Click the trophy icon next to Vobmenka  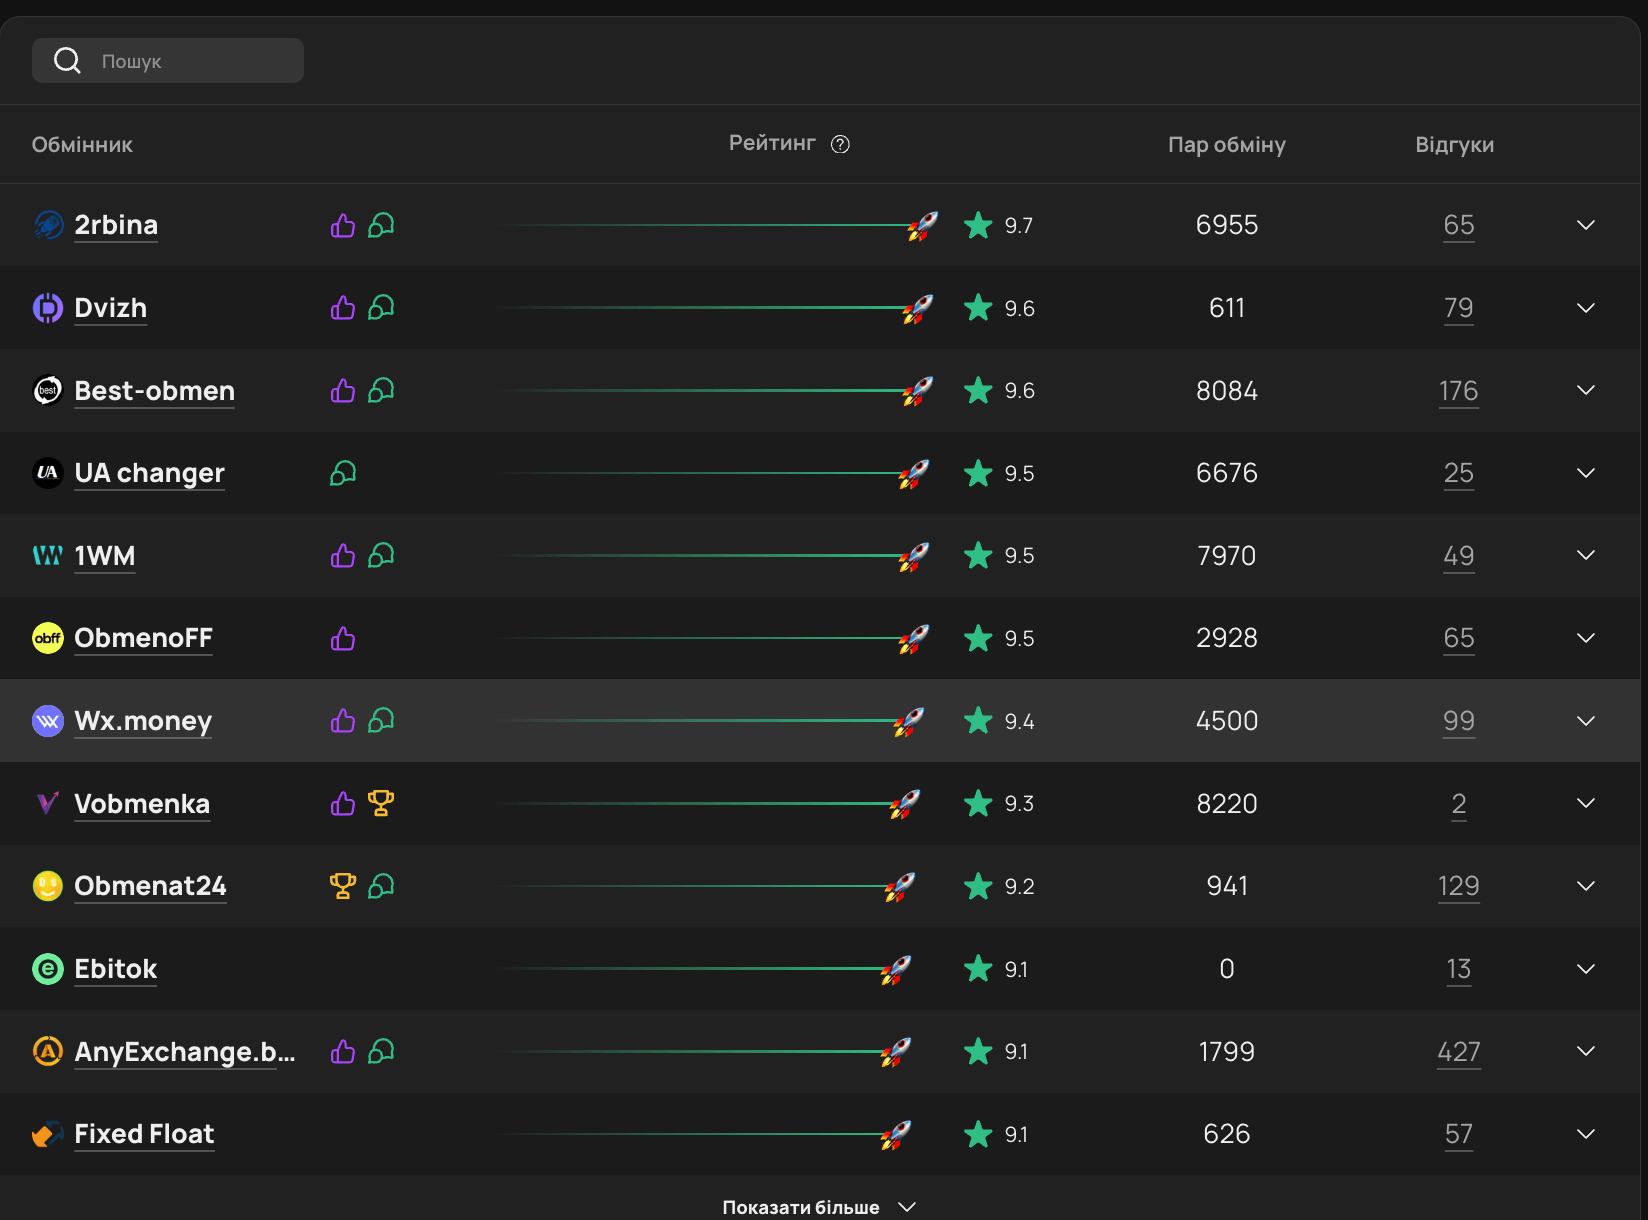pos(381,803)
